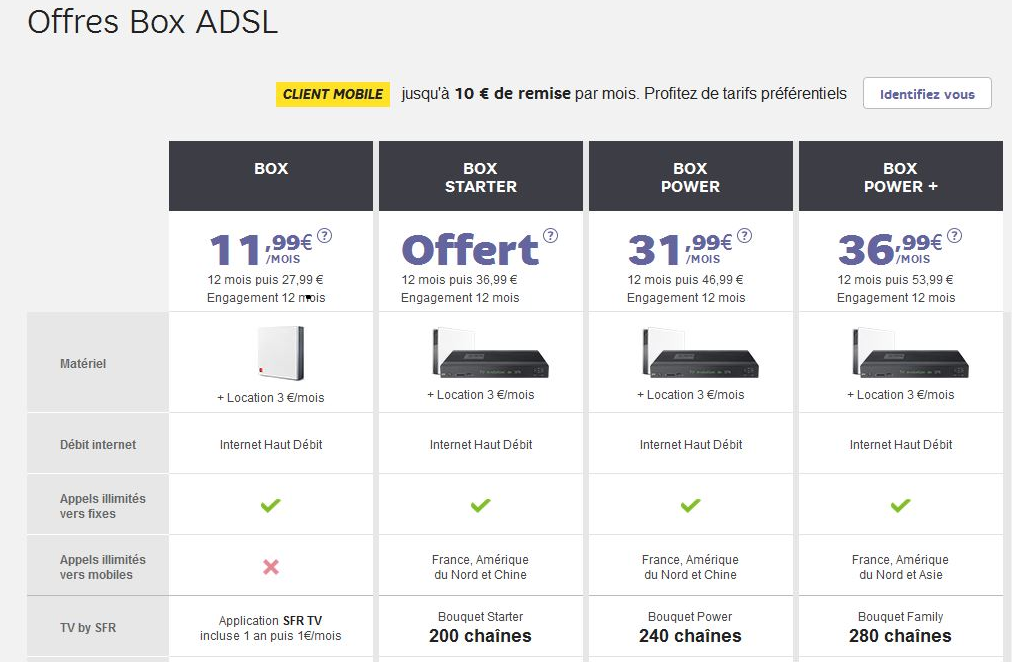Click the green checkmark under Box Starter
The width and height of the screenshot is (1012, 662).
click(481, 506)
